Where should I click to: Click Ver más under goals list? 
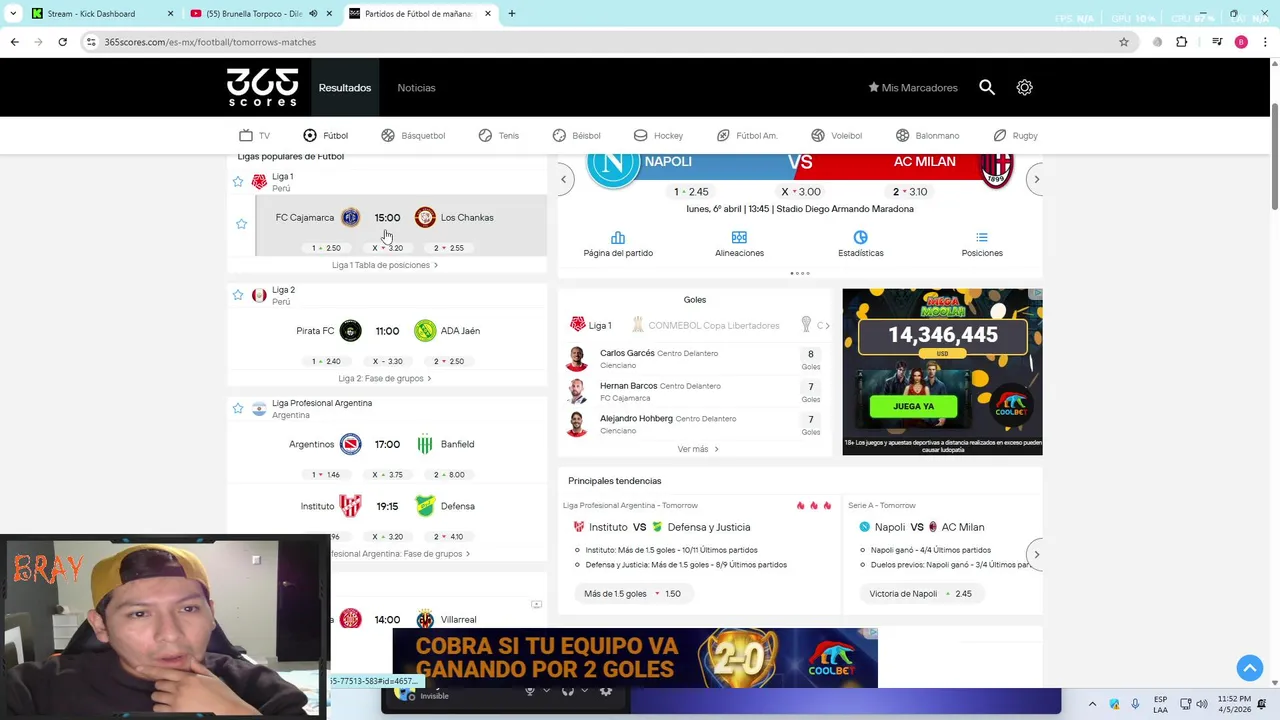coord(697,449)
